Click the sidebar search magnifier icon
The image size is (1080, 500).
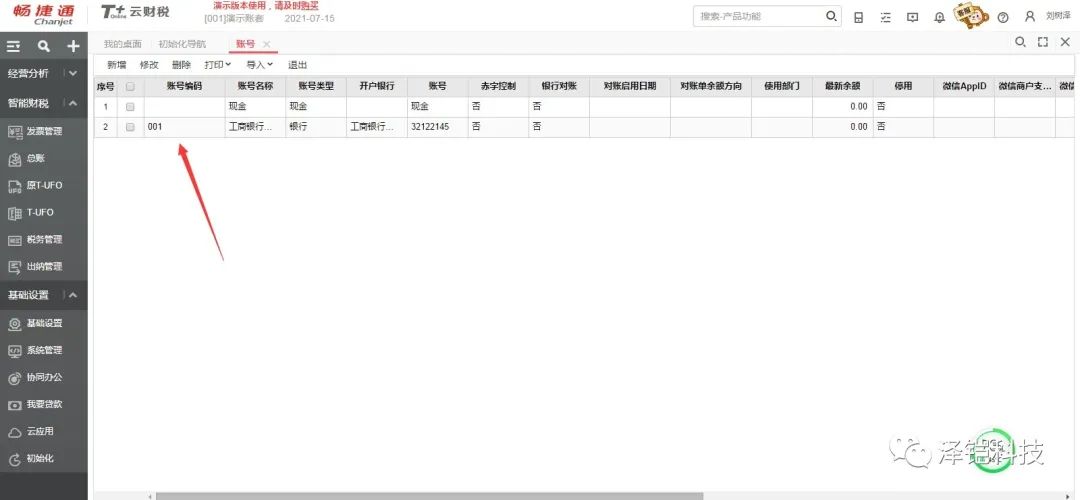point(43,46)
